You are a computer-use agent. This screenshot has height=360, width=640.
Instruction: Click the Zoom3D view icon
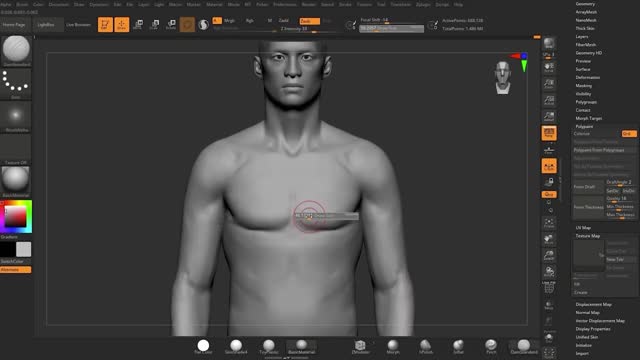[549, 256]
